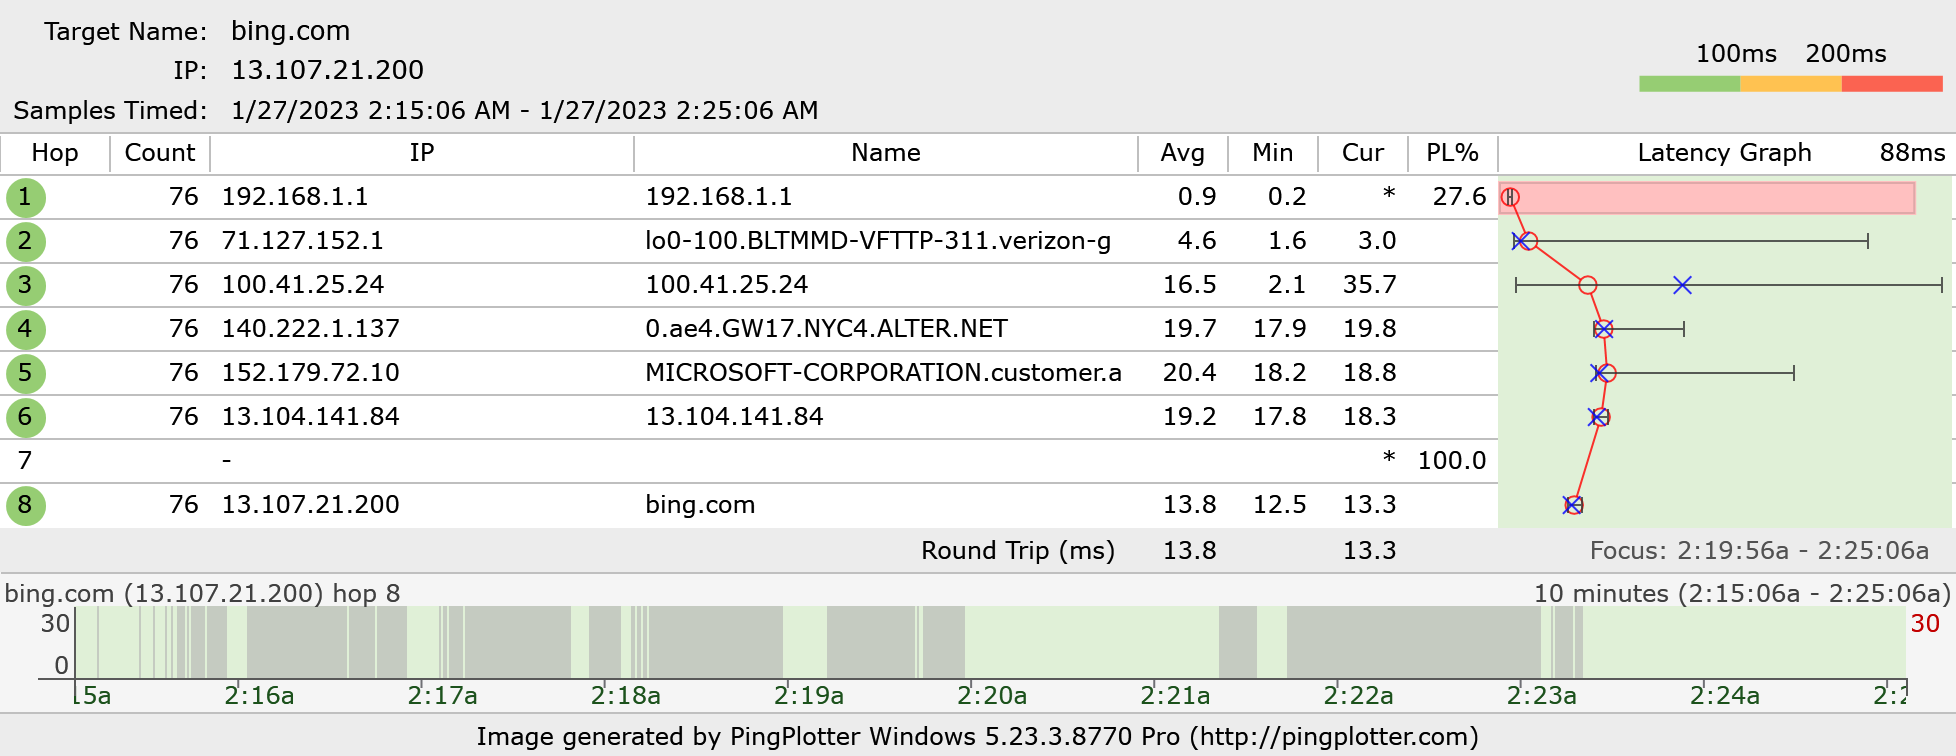Click the green hop 2 circle
This screenshot has height=756, width=1956.
coord(25,241)
